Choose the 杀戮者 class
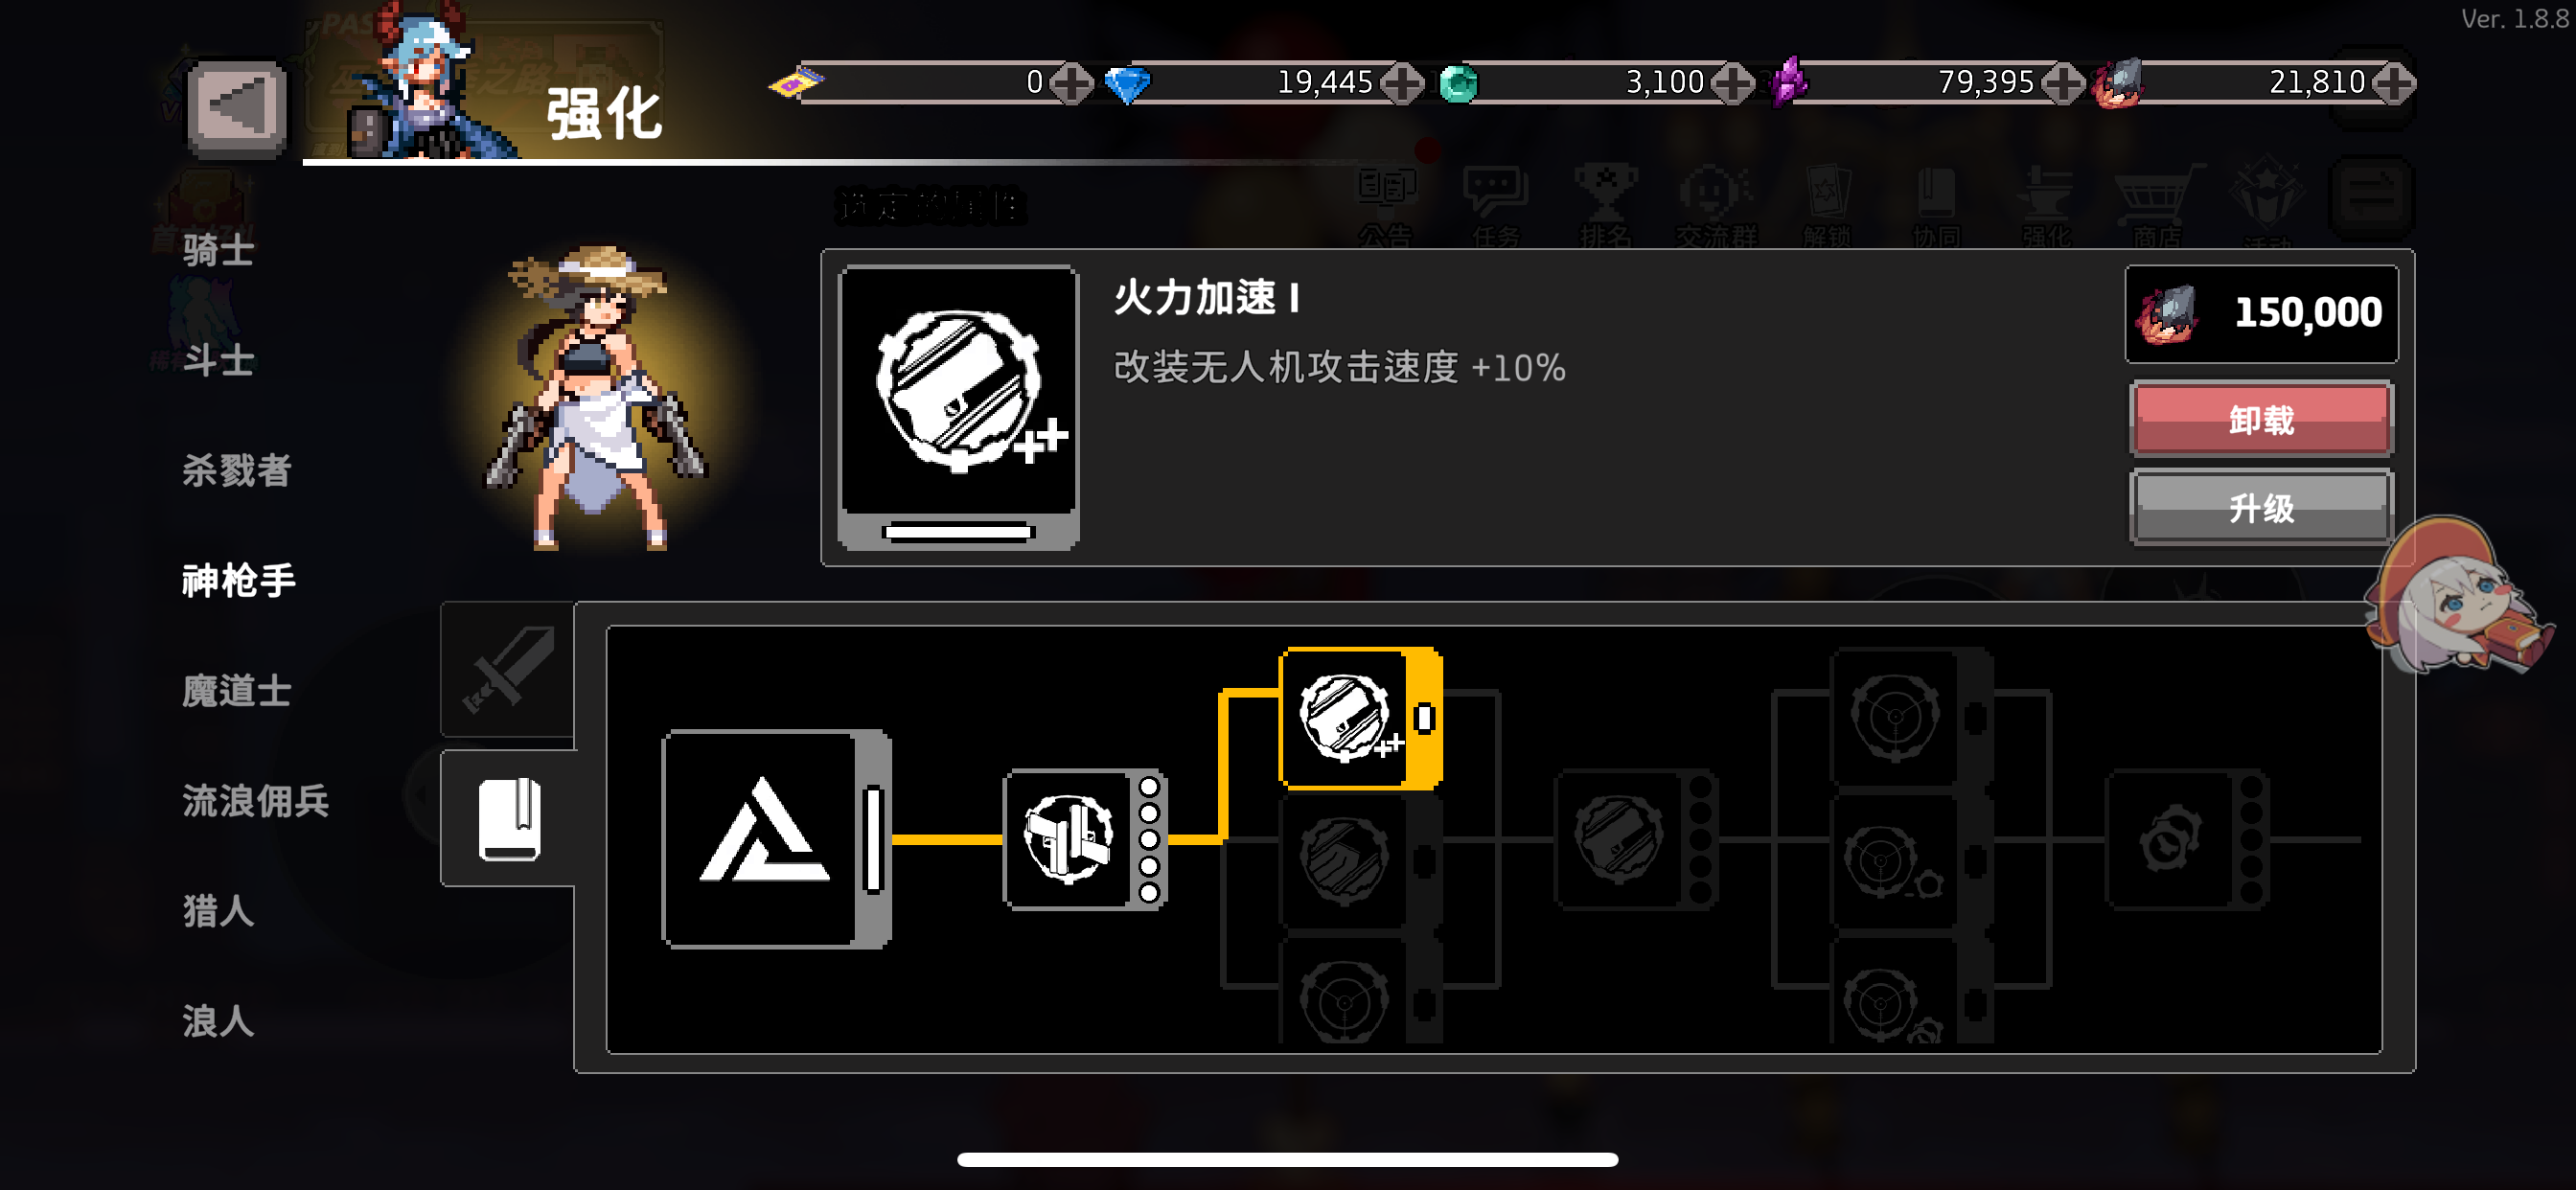 click(236, 470)
